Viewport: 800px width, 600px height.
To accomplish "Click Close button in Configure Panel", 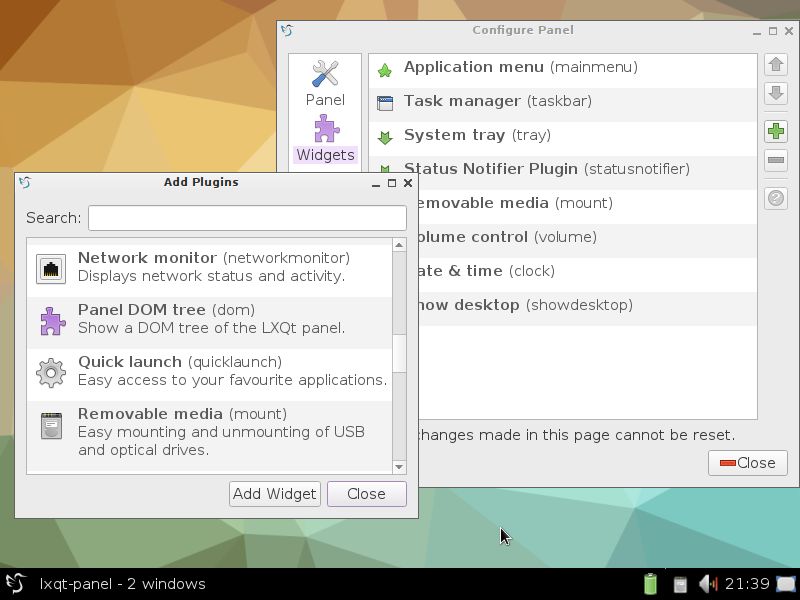I will pyautogui.click(x=747, y=463).
